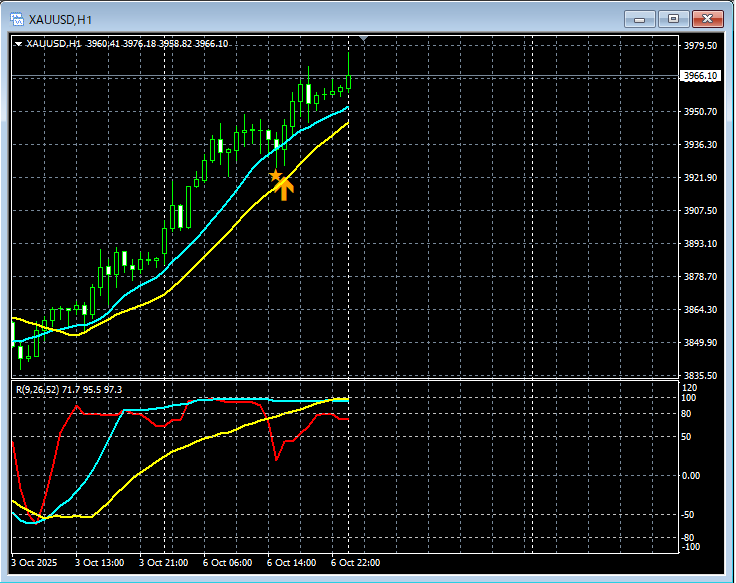Image resolution: width=736 pixels, height=583 pixels.
Task: Click the chart window icon beside XAUUSD,H1
Action: tap(17, 19)
